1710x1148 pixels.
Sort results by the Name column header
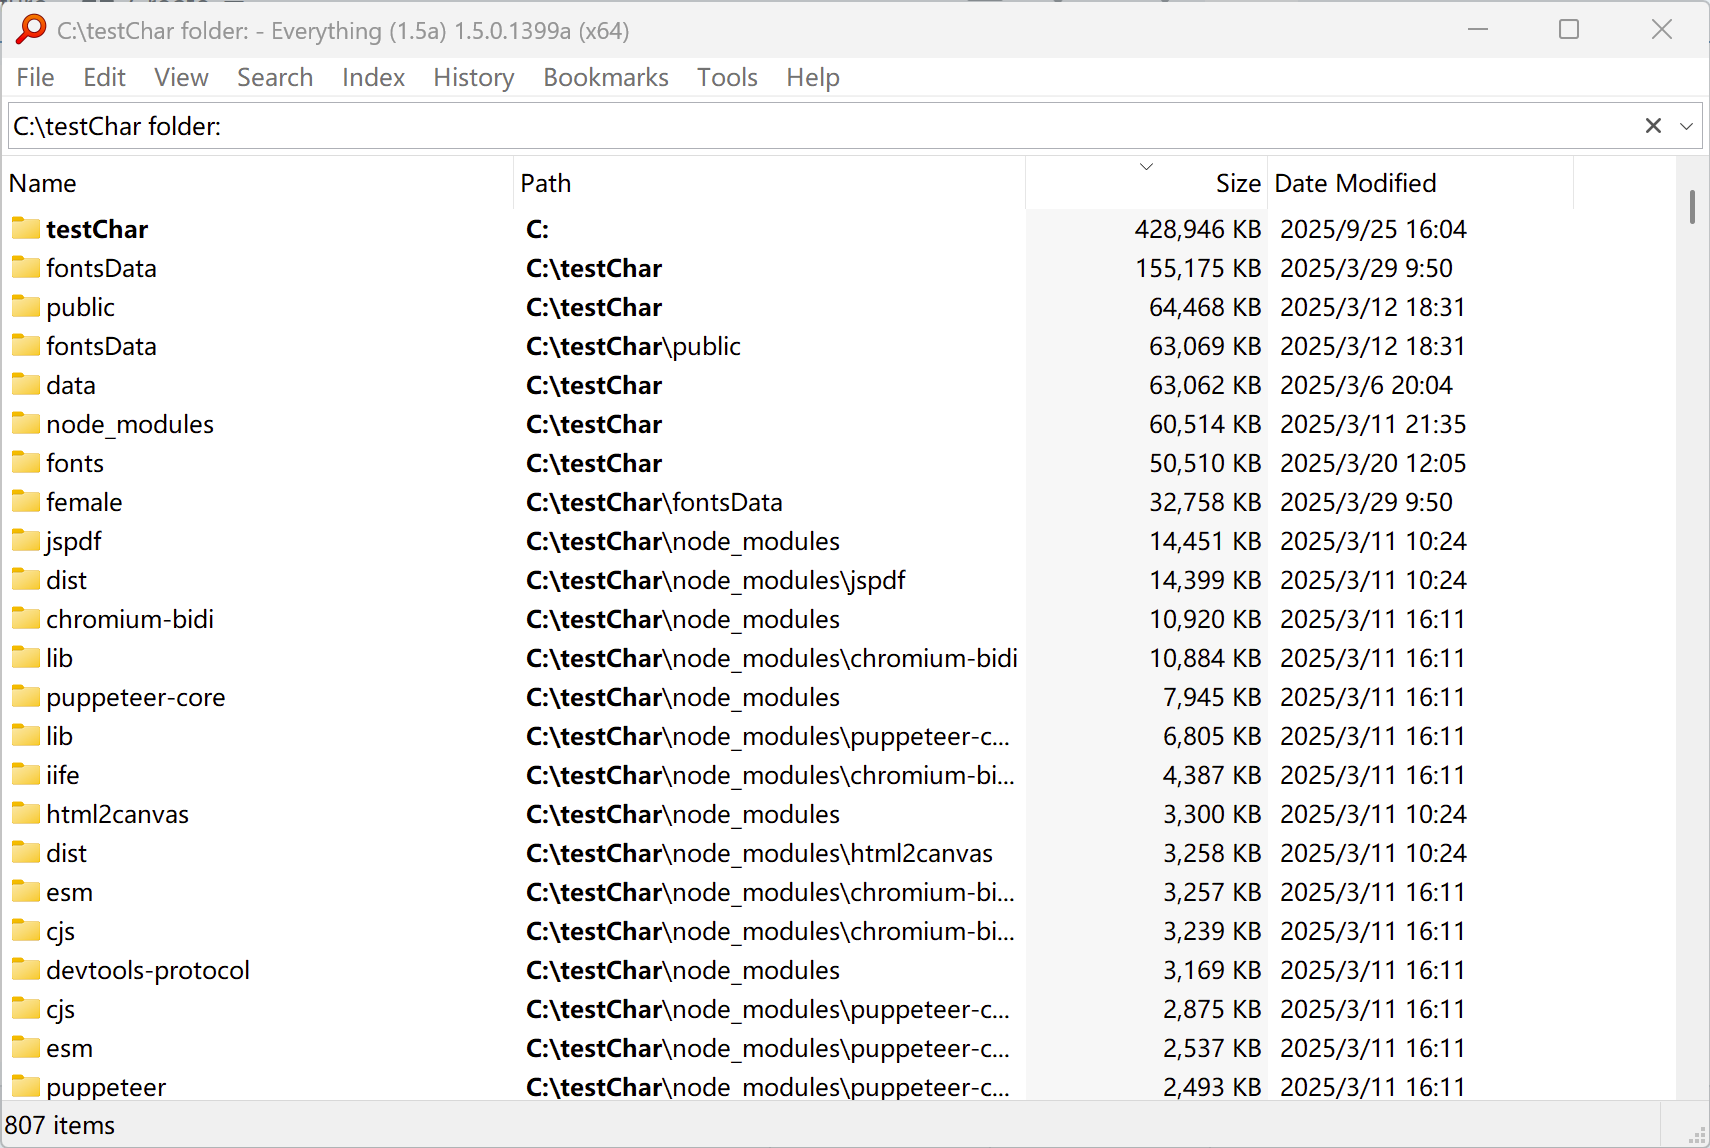[259, 183]
